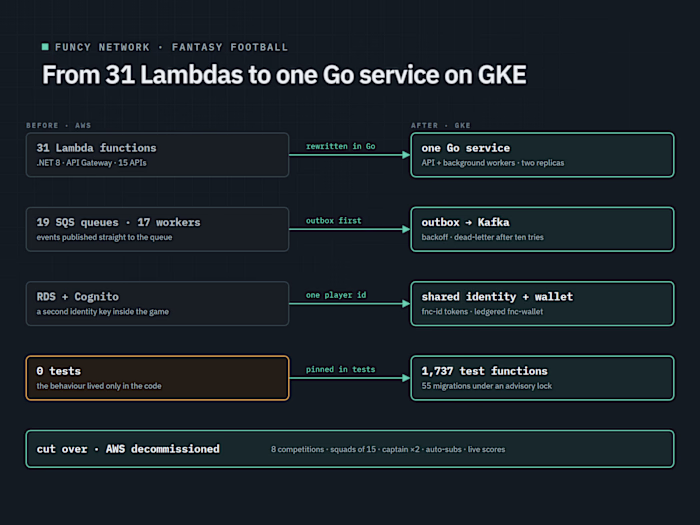This screenshot has width=700, height=525.
Task: Click the 'FUNCY NETWORK · FANTASY FOOTBALL' header text
Action: [171, 47]
